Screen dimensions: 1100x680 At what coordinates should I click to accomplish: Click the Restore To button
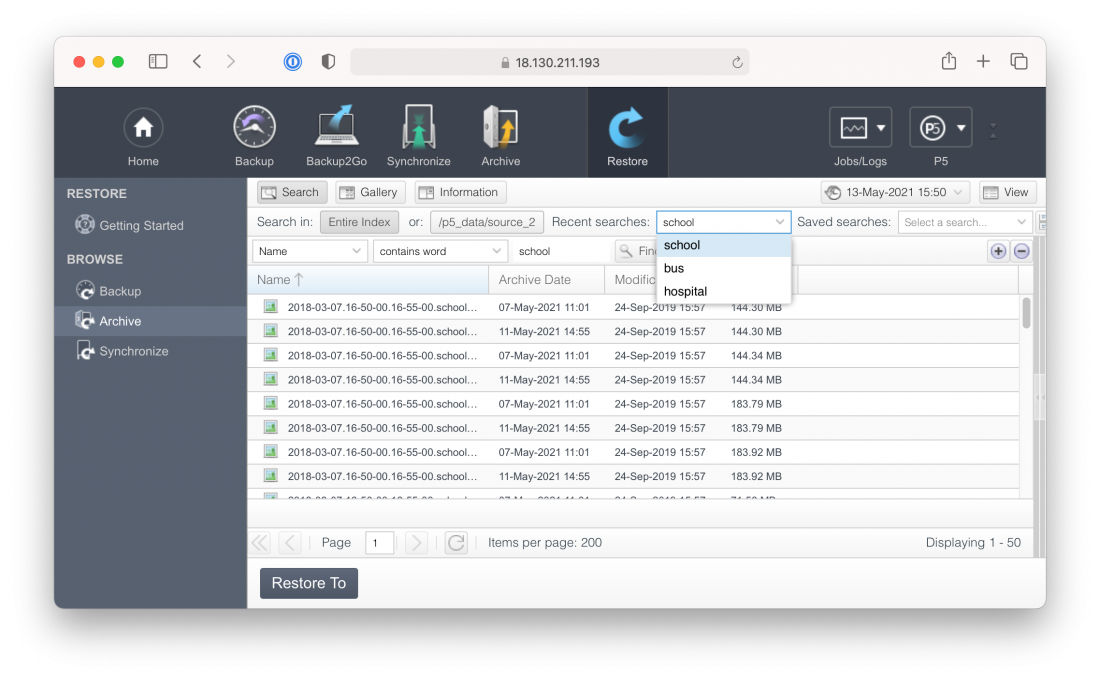[x=309, y=583]
